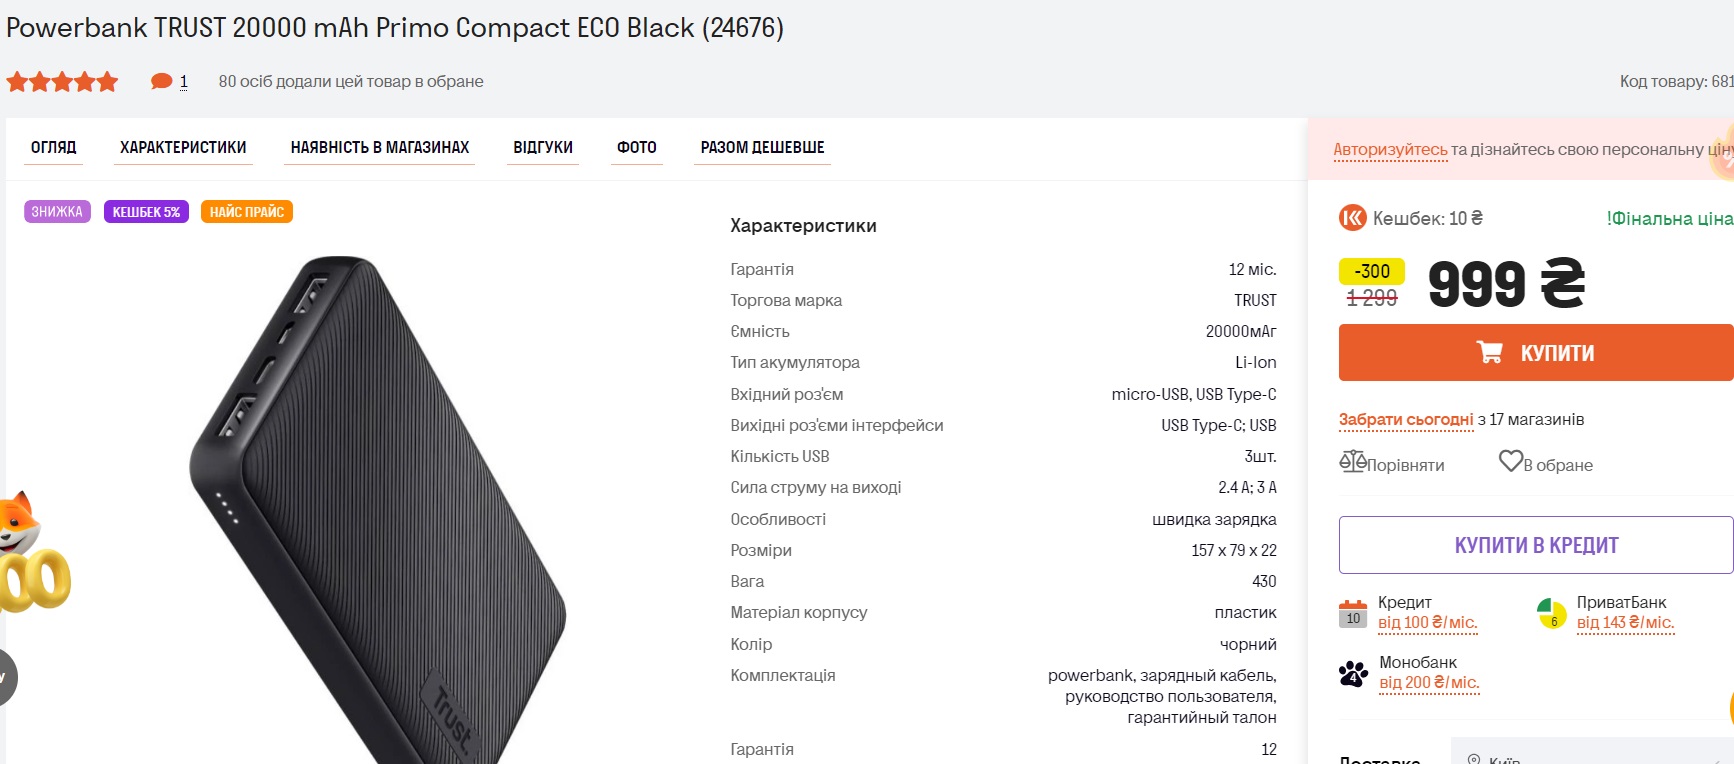Click the five-star rating icons
Viewport: 1734px width, 764px height.
(x=62, y=82)
